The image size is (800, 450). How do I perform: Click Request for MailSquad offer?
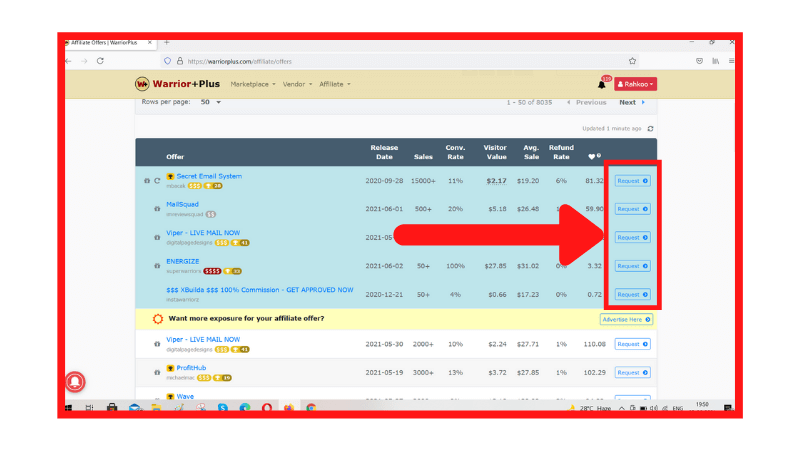coord(633,209)
